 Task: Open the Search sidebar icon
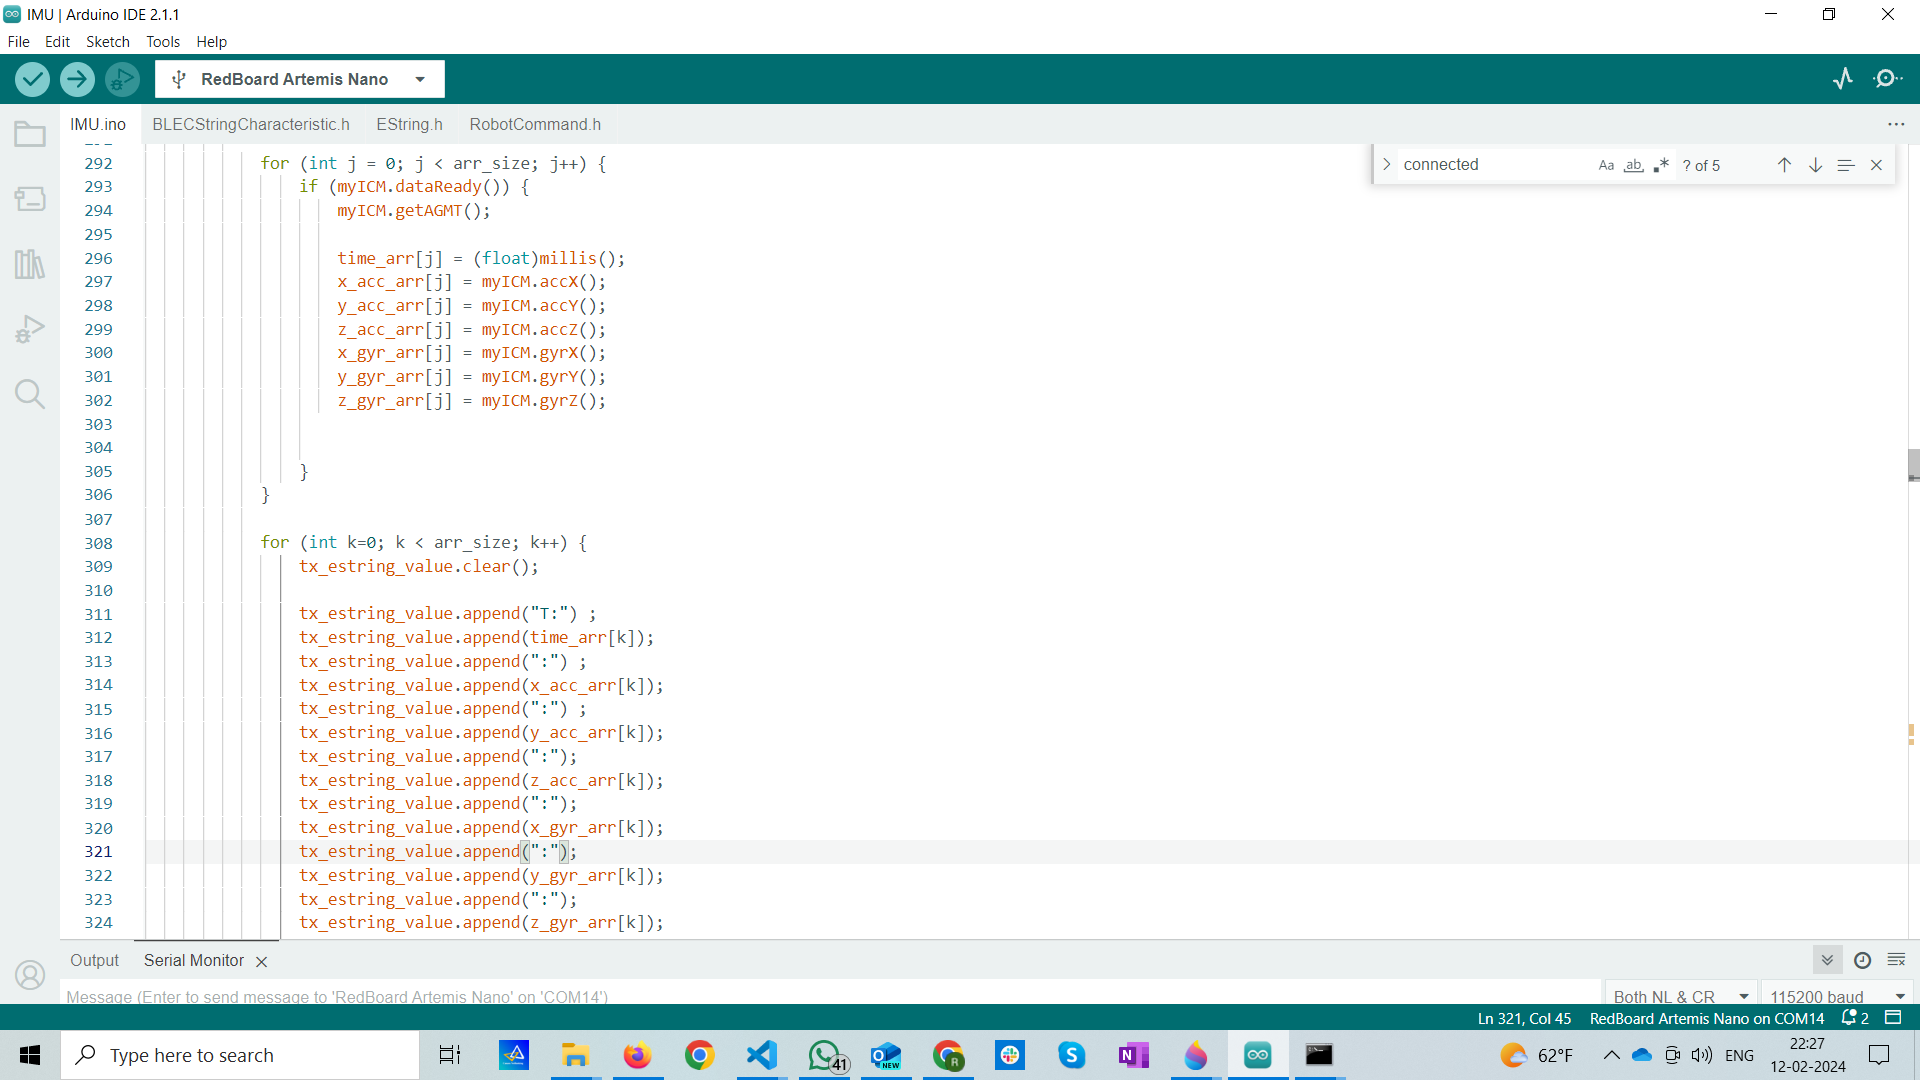click(30, 394)
